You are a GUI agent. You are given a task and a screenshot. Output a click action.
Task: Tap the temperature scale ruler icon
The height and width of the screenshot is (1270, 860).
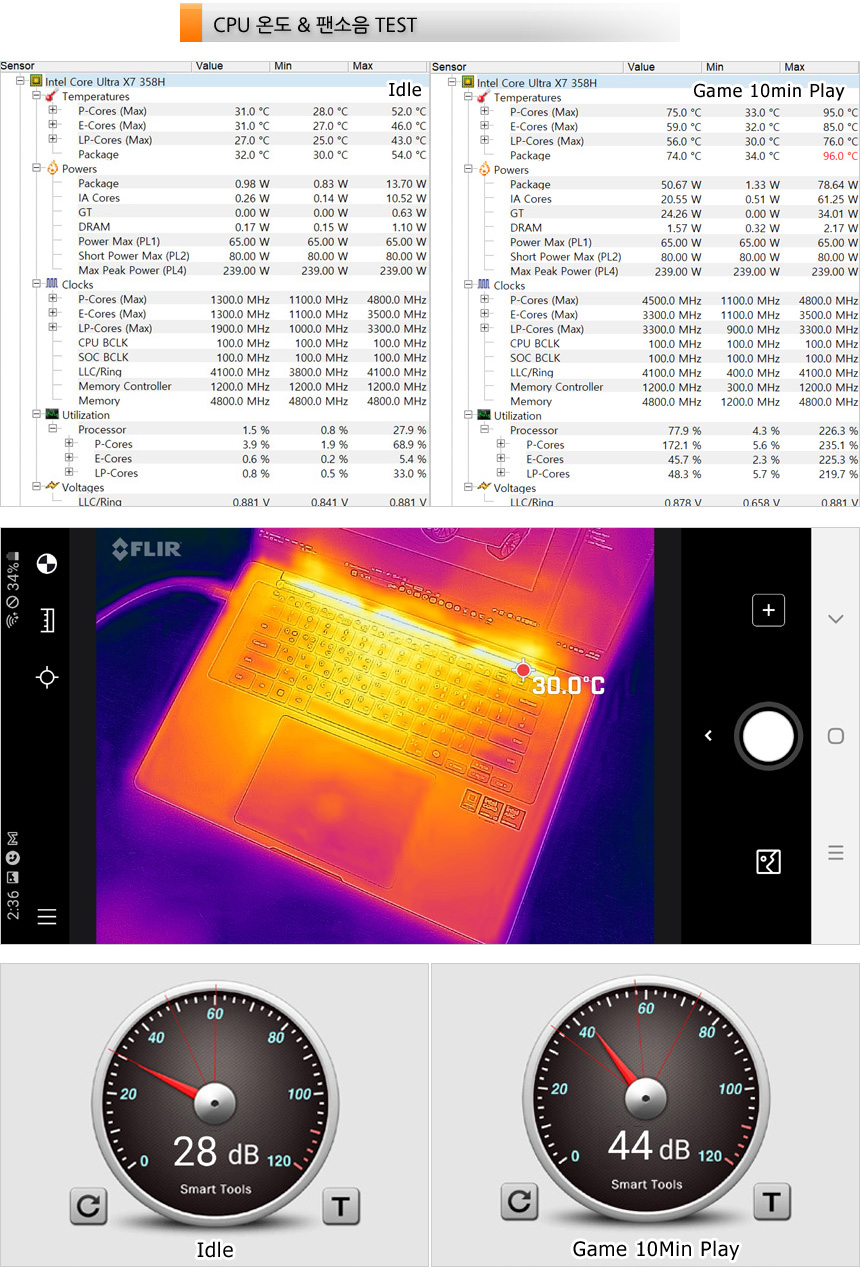pyautogui.click(x=46, y=621)
